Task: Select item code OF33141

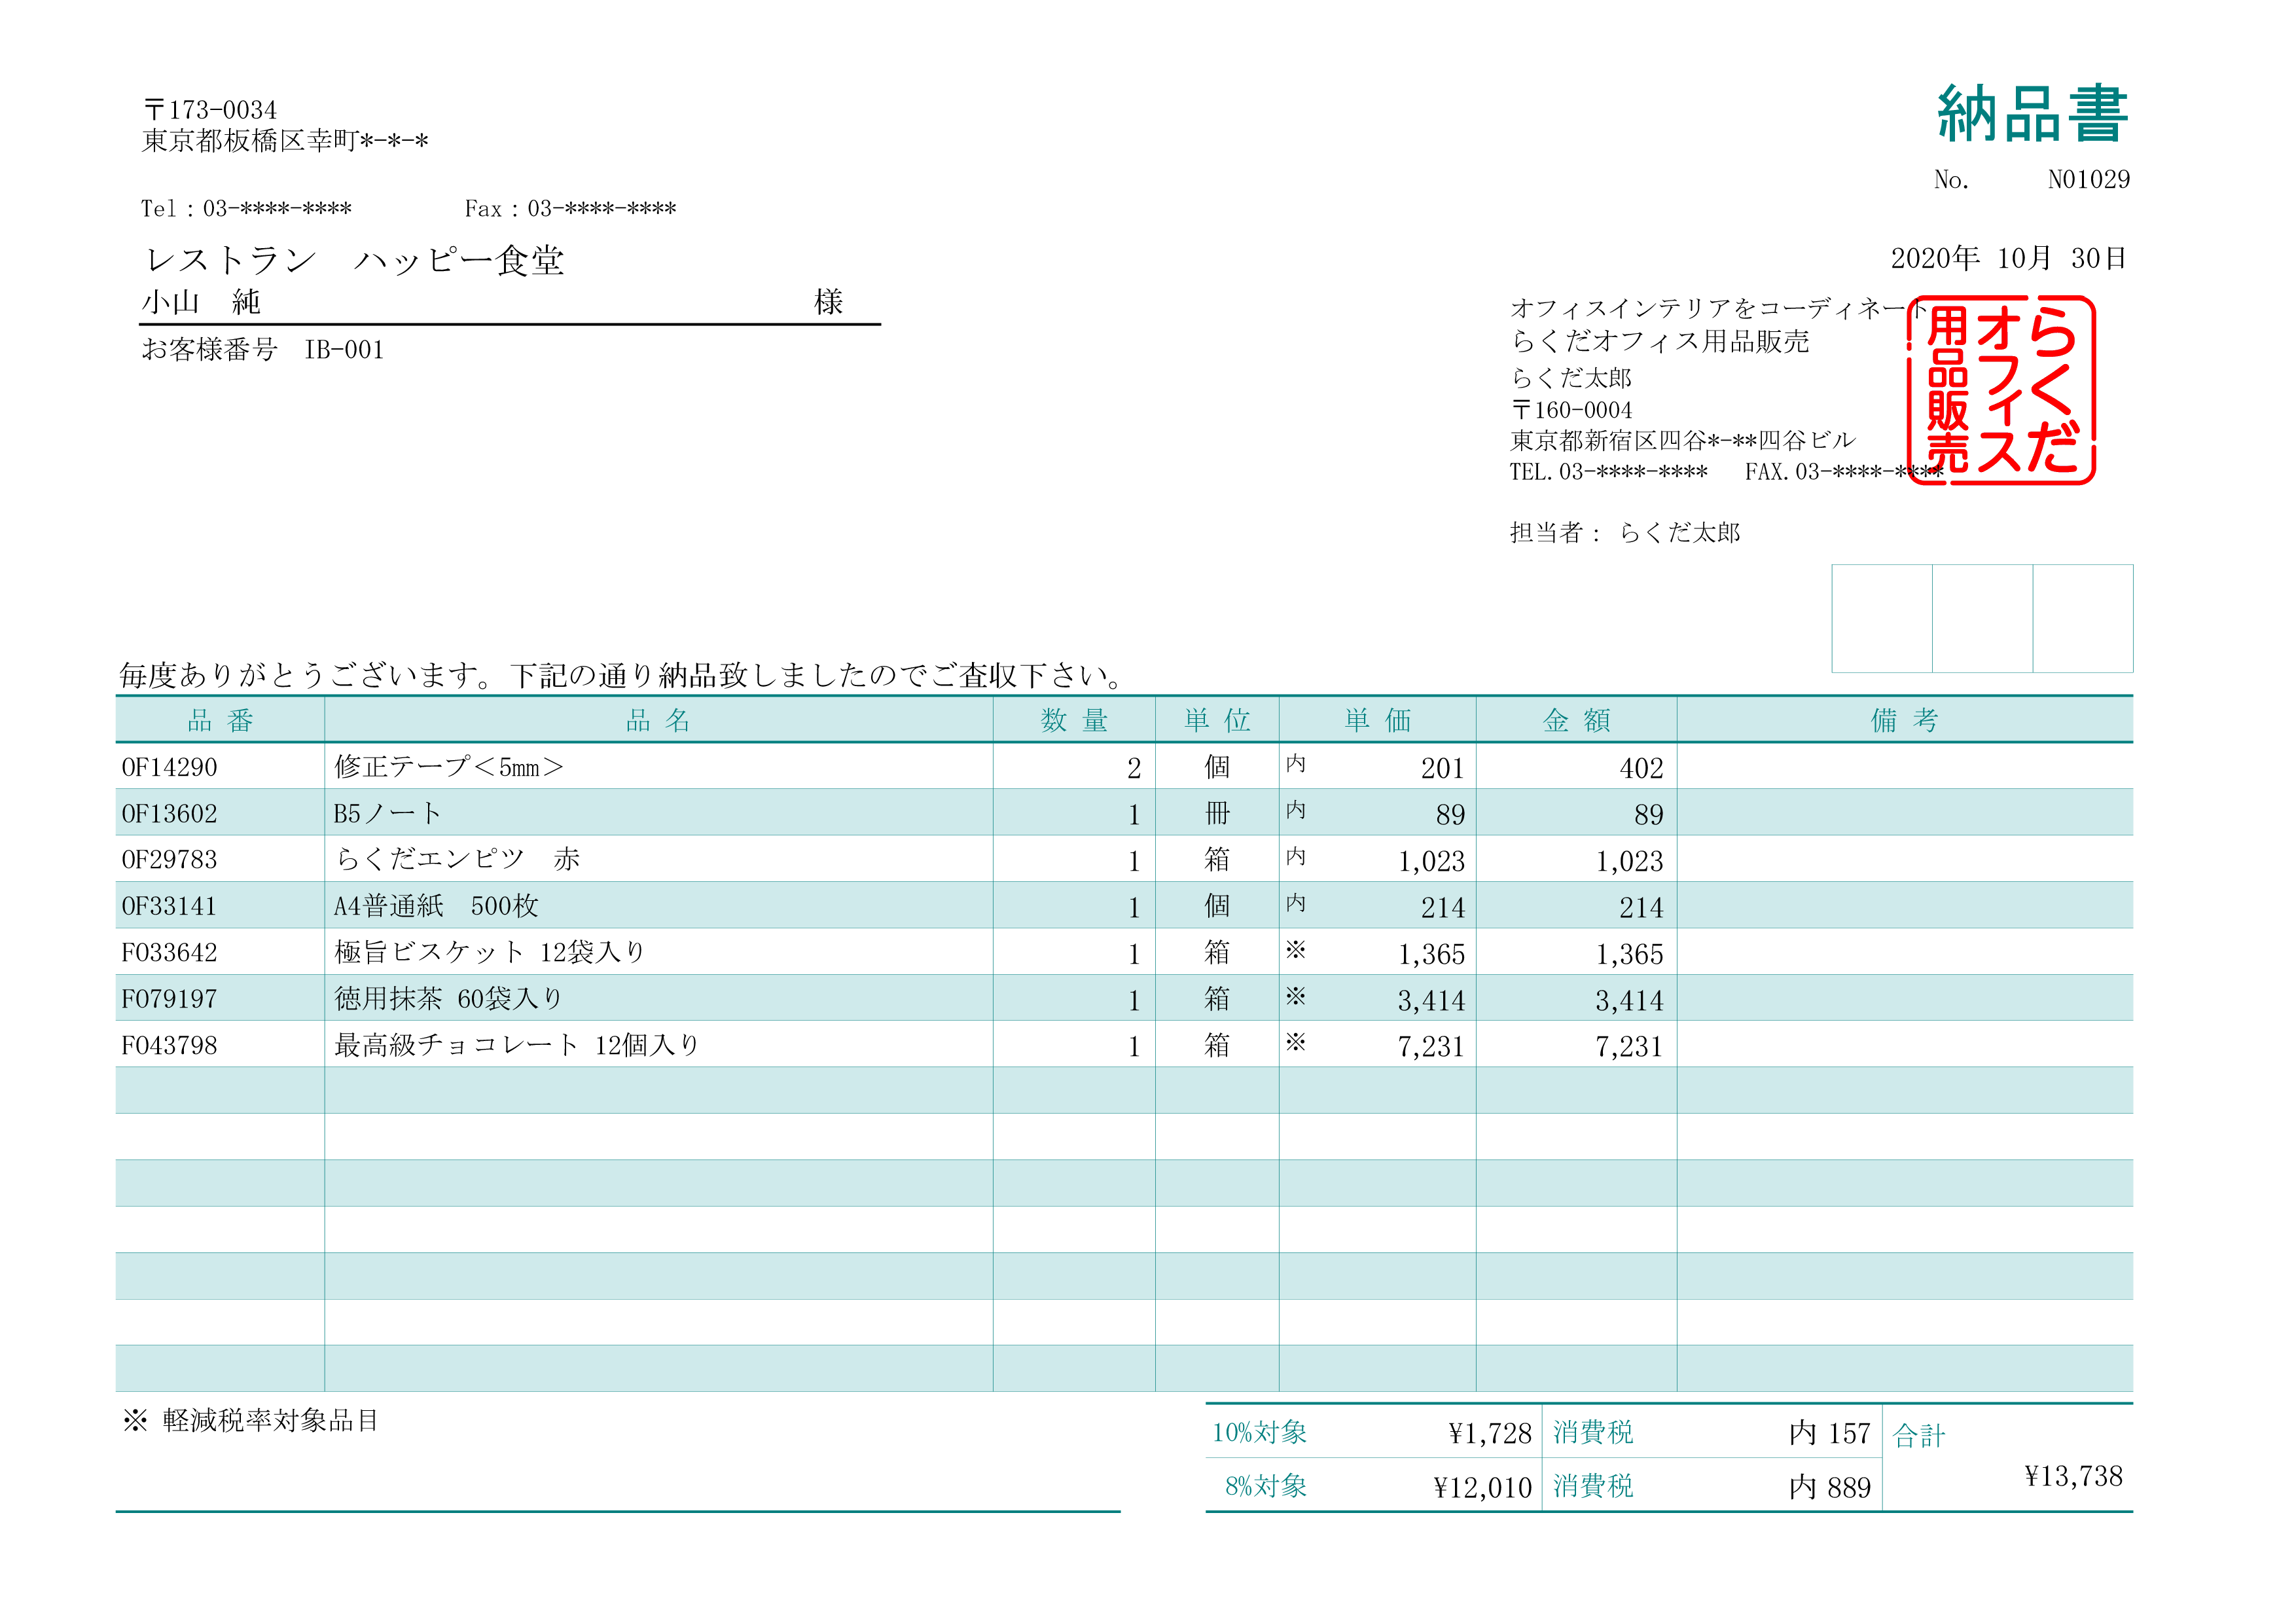Action: (x=169, y=907)
